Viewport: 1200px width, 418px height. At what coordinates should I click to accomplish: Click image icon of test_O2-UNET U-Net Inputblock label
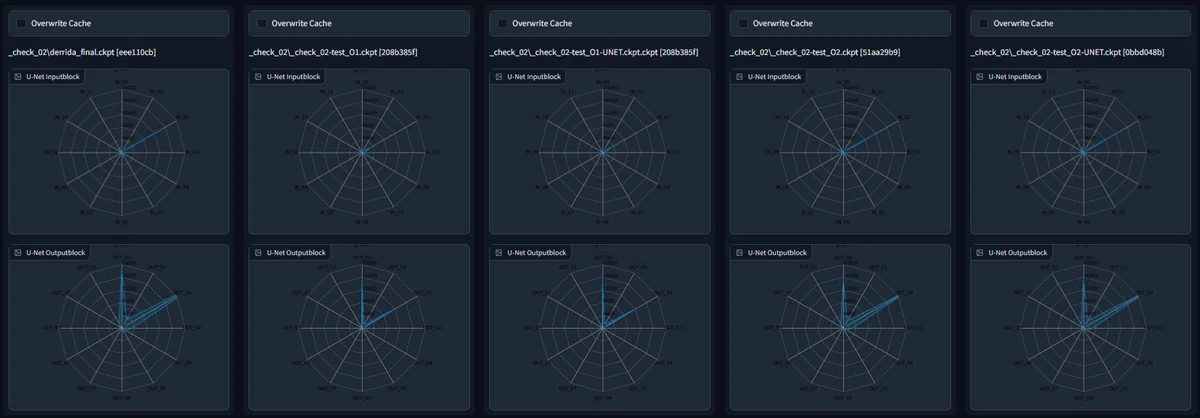pyautogui.click(x=979, y=76)
